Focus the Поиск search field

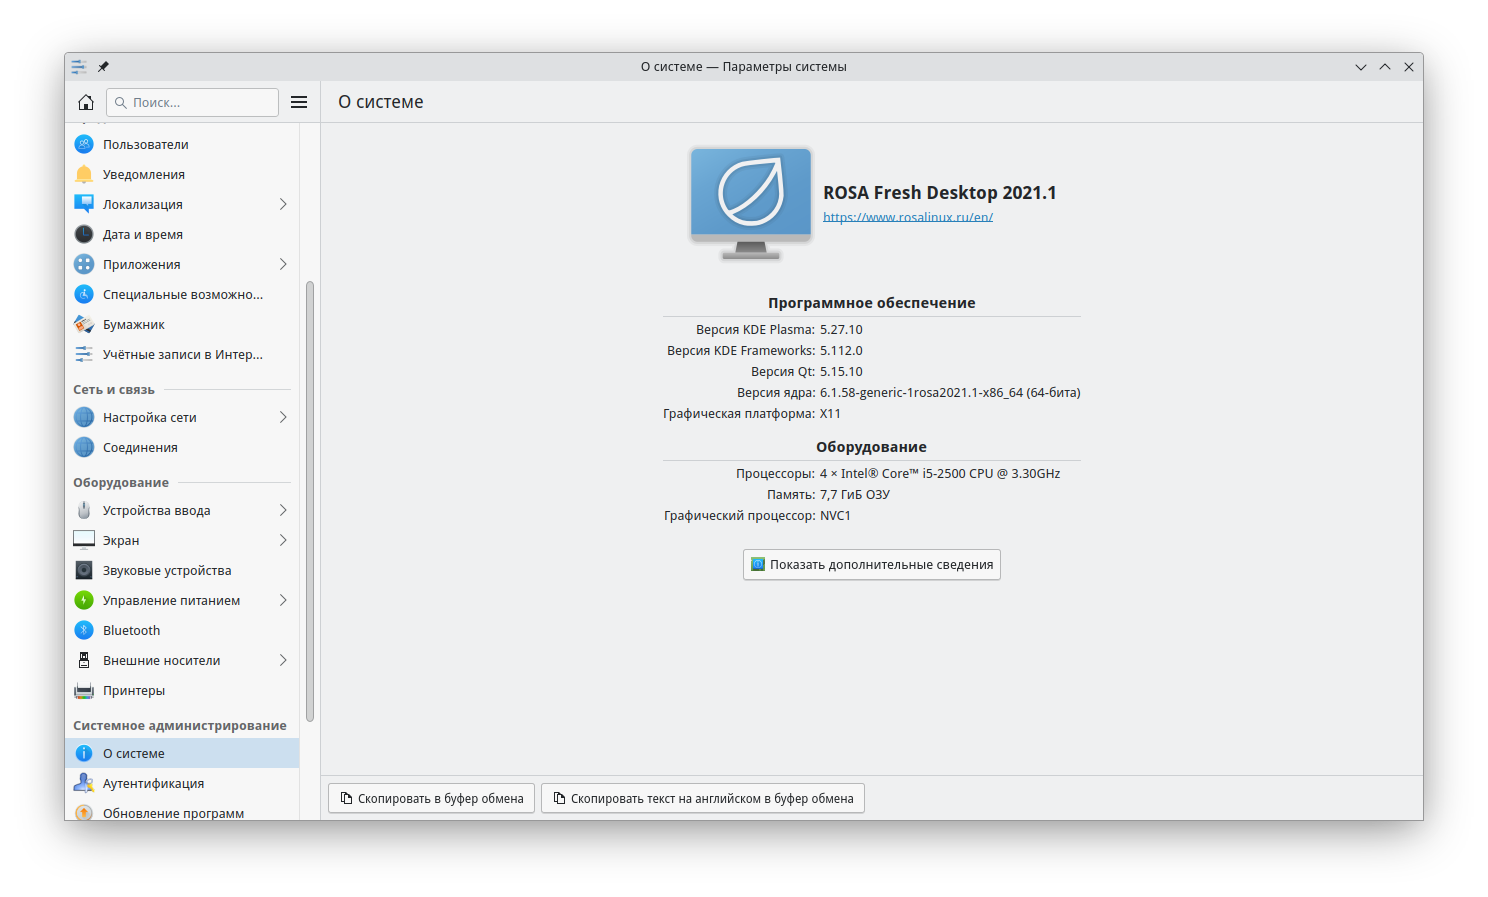tap(192, 102)
